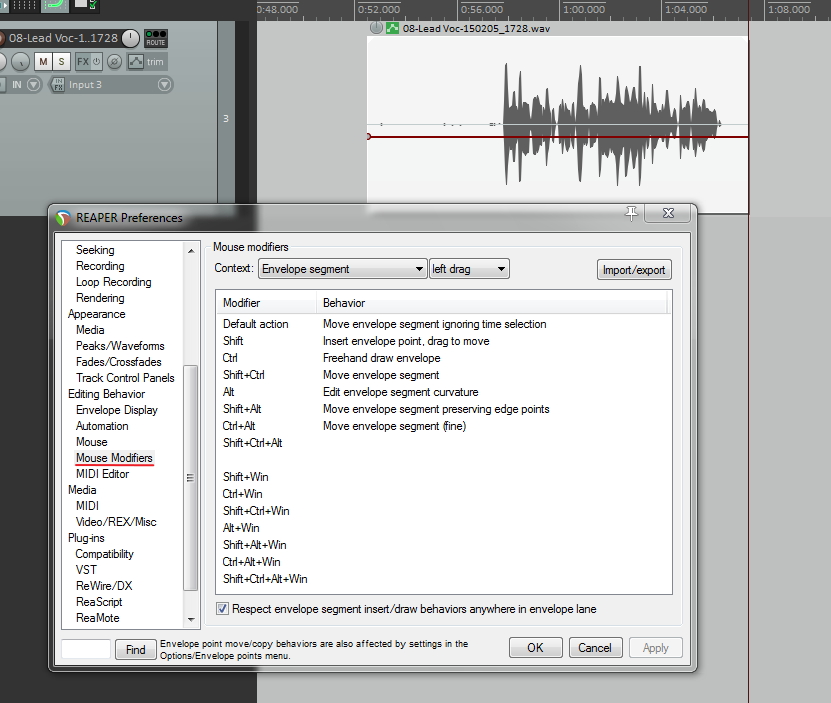Image resolution: width=831 pixels, height=703 pixels.
Task: Select ReaScript preferences page
Action: 99,602
